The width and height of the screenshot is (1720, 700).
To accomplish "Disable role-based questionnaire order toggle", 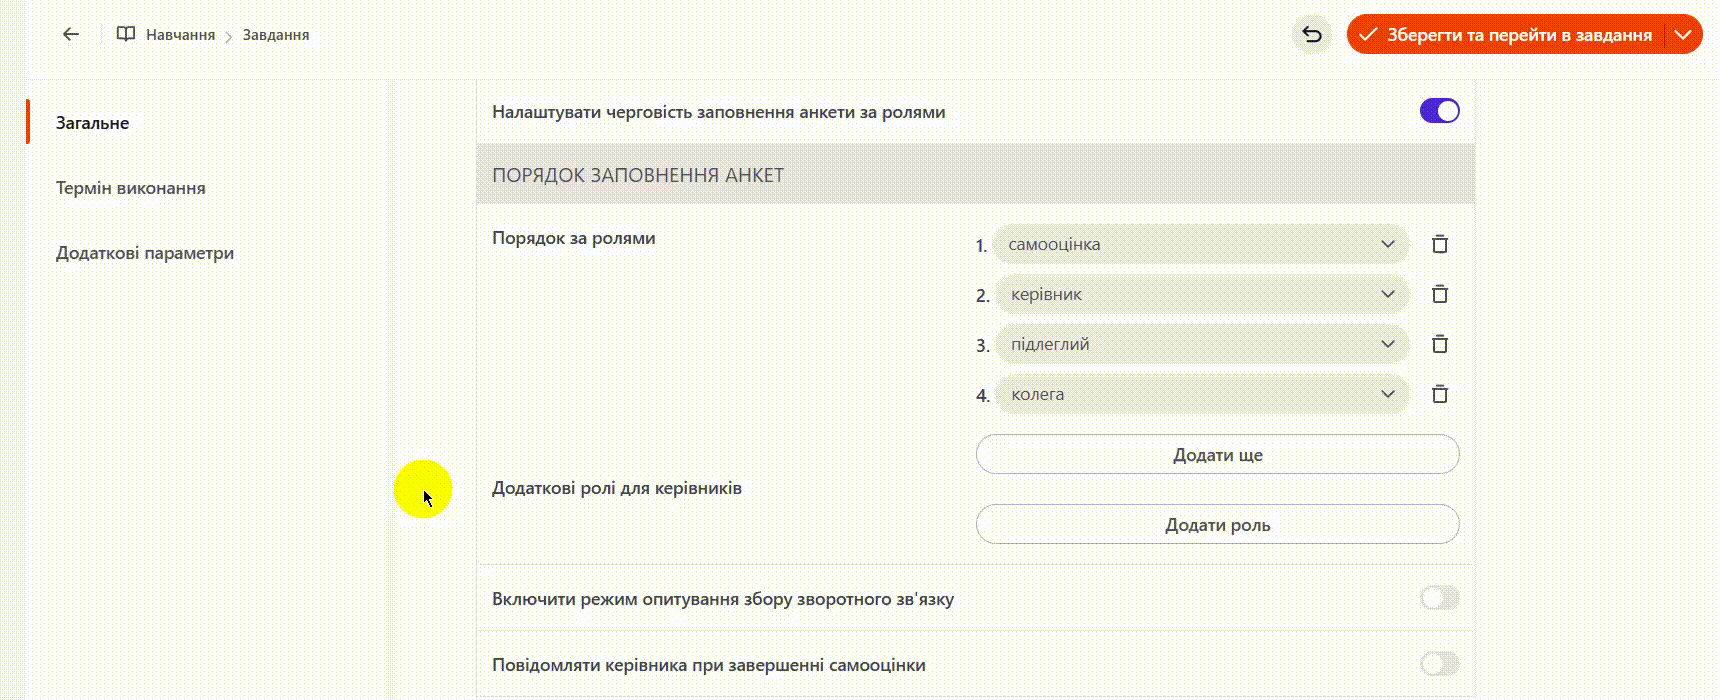I will click(x=1439, y=111).
